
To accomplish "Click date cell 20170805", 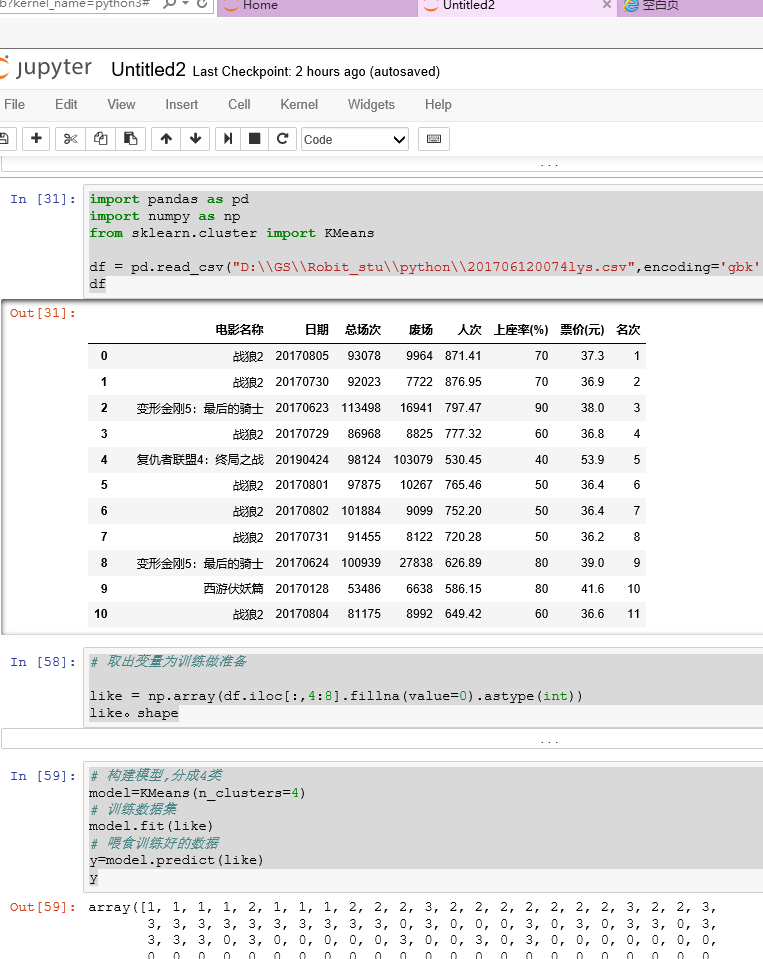I will pyautogui.click(x=302, y=356).
